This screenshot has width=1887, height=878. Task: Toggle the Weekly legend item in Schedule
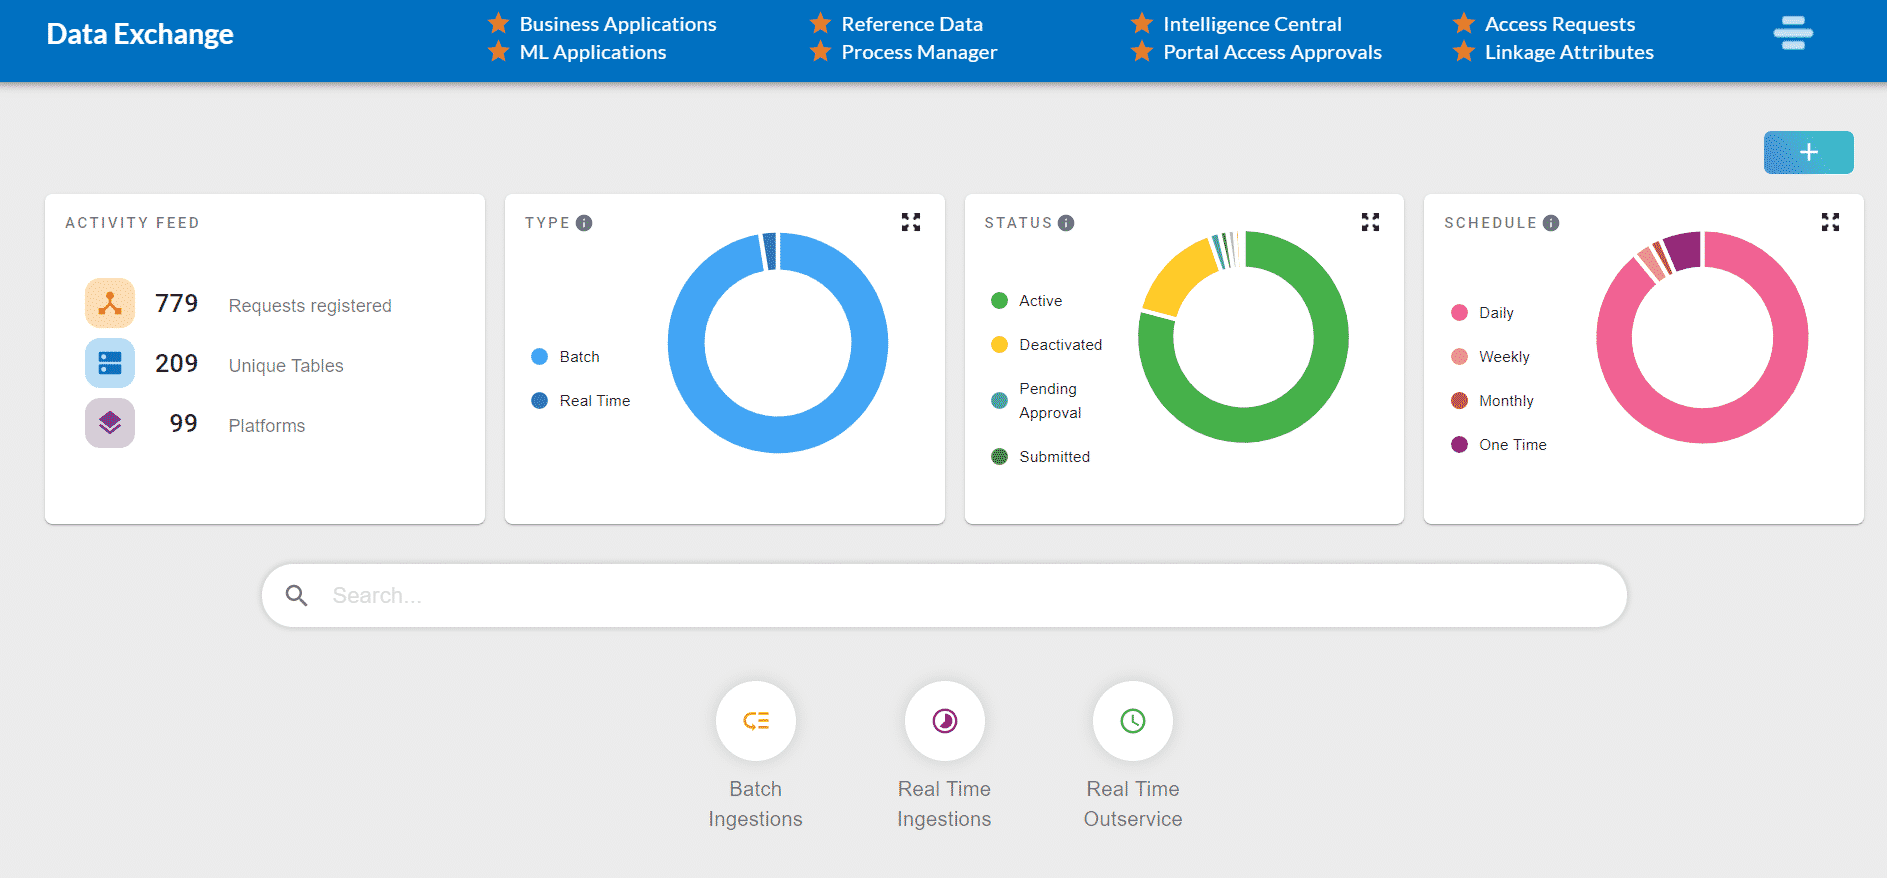pos(1490,357)
